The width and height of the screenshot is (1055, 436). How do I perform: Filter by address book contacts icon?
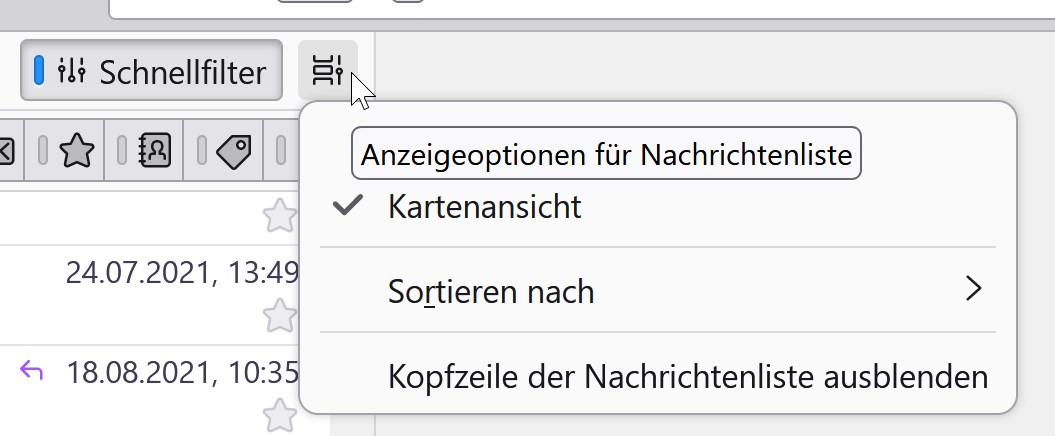click(156, 151)
